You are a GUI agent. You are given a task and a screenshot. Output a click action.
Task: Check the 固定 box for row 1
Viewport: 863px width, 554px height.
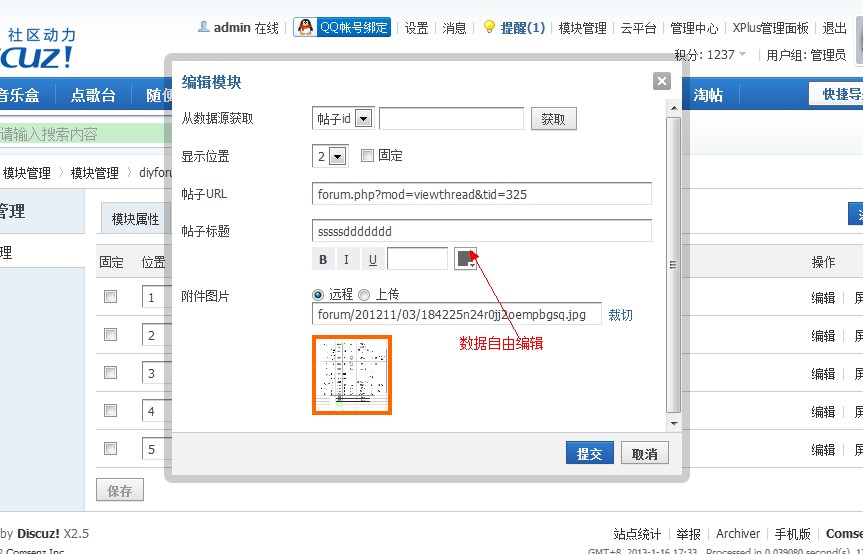point(111,297)
